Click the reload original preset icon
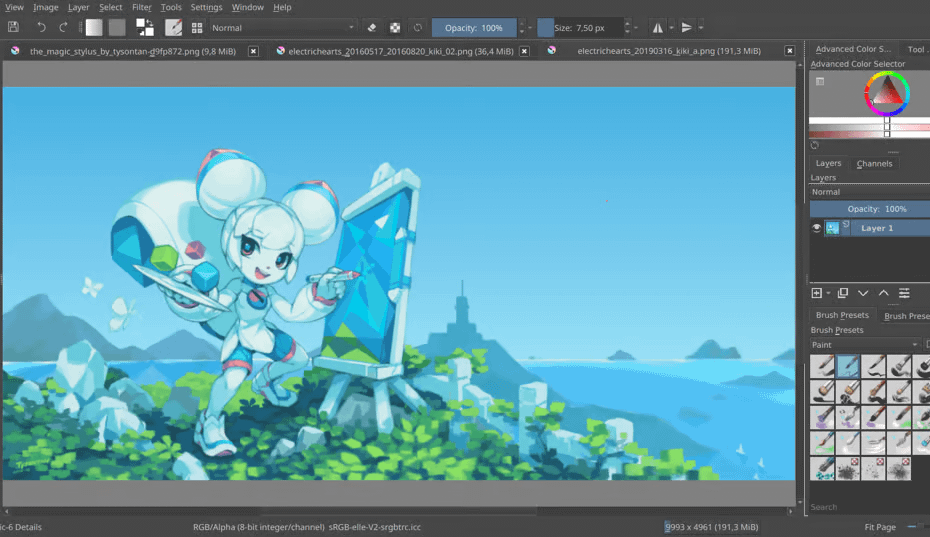930x537 pixels. [418, 27]
